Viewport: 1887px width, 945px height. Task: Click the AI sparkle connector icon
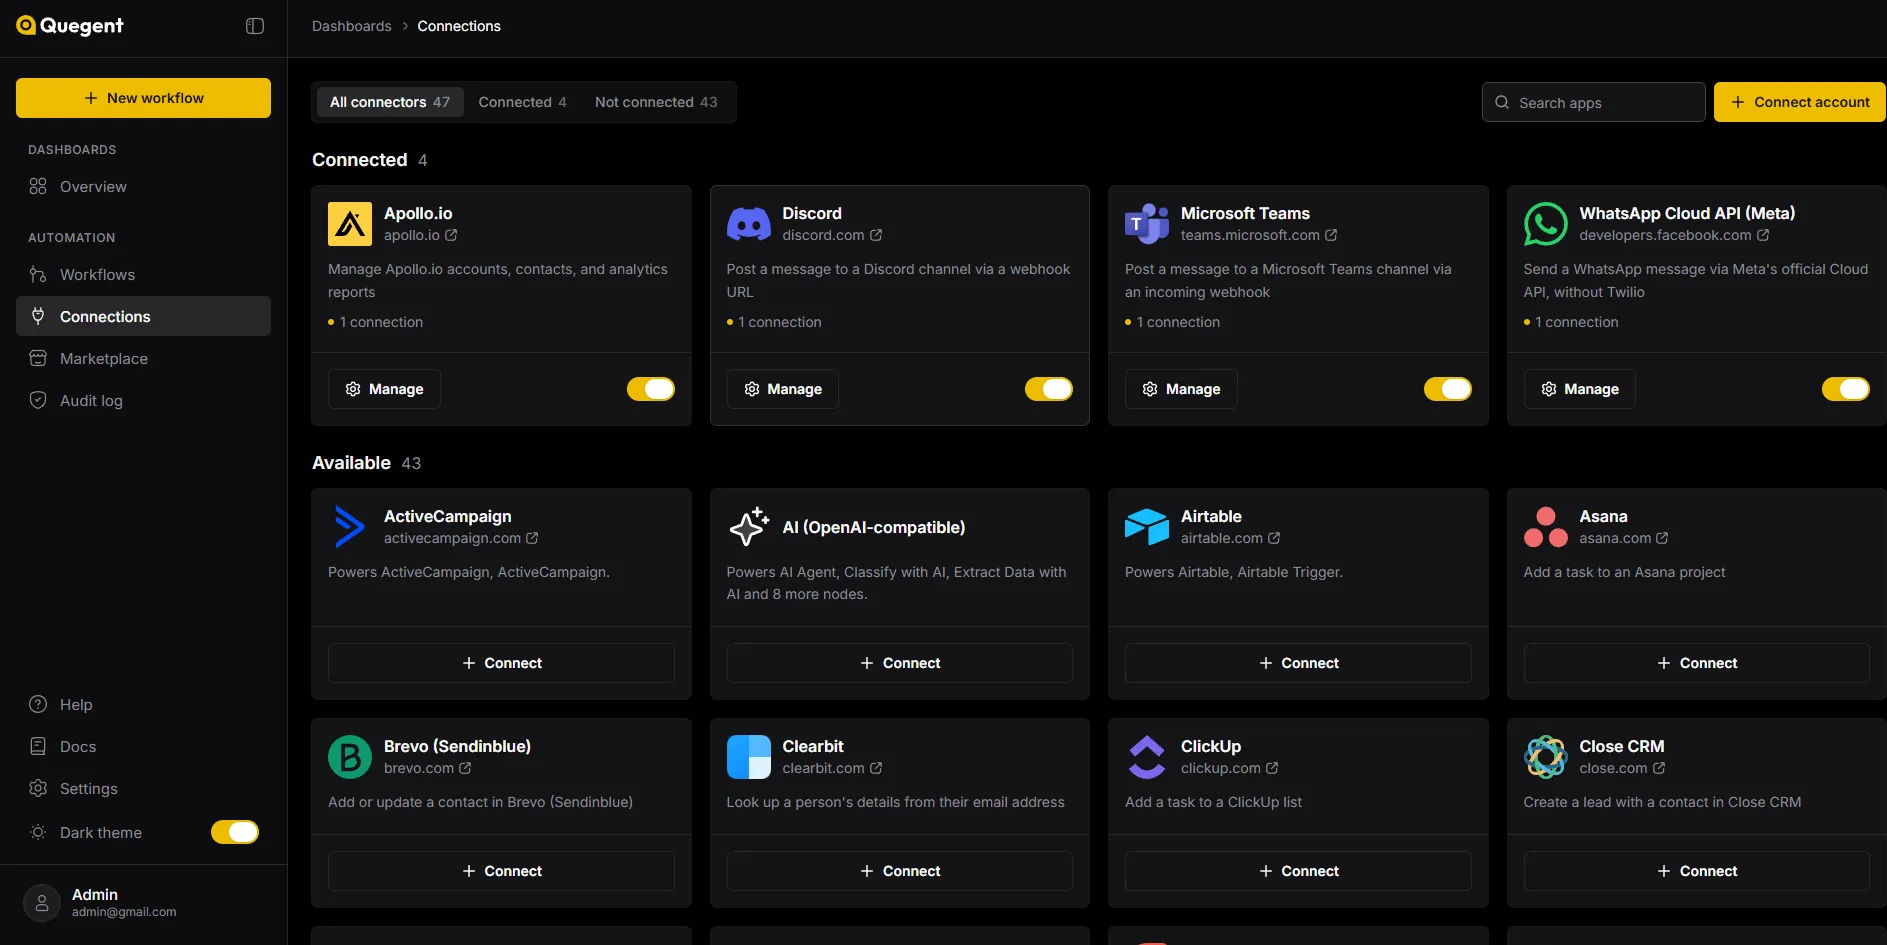click(749, 527)
